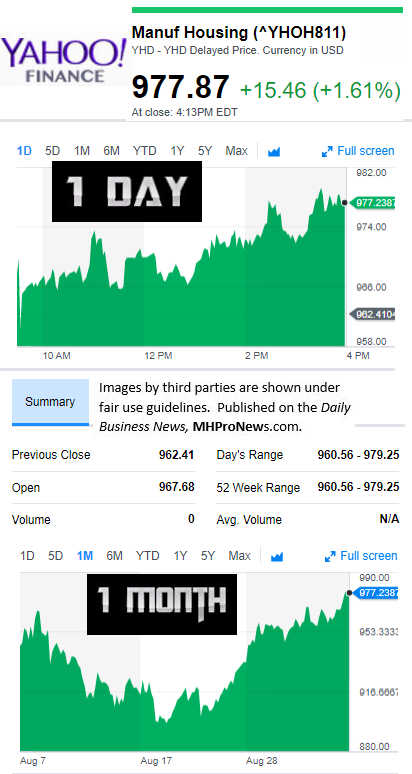Select Max range on the top chart
This screenshot has width=412, height=774.
pyautogui.click(x=236, y=151)
